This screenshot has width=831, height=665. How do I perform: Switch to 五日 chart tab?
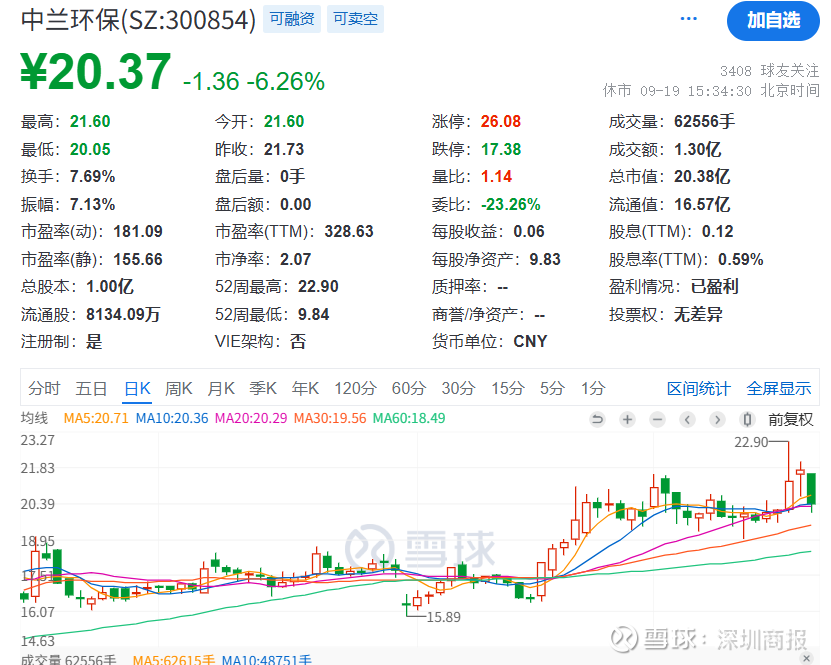click(x=91, y=388)
